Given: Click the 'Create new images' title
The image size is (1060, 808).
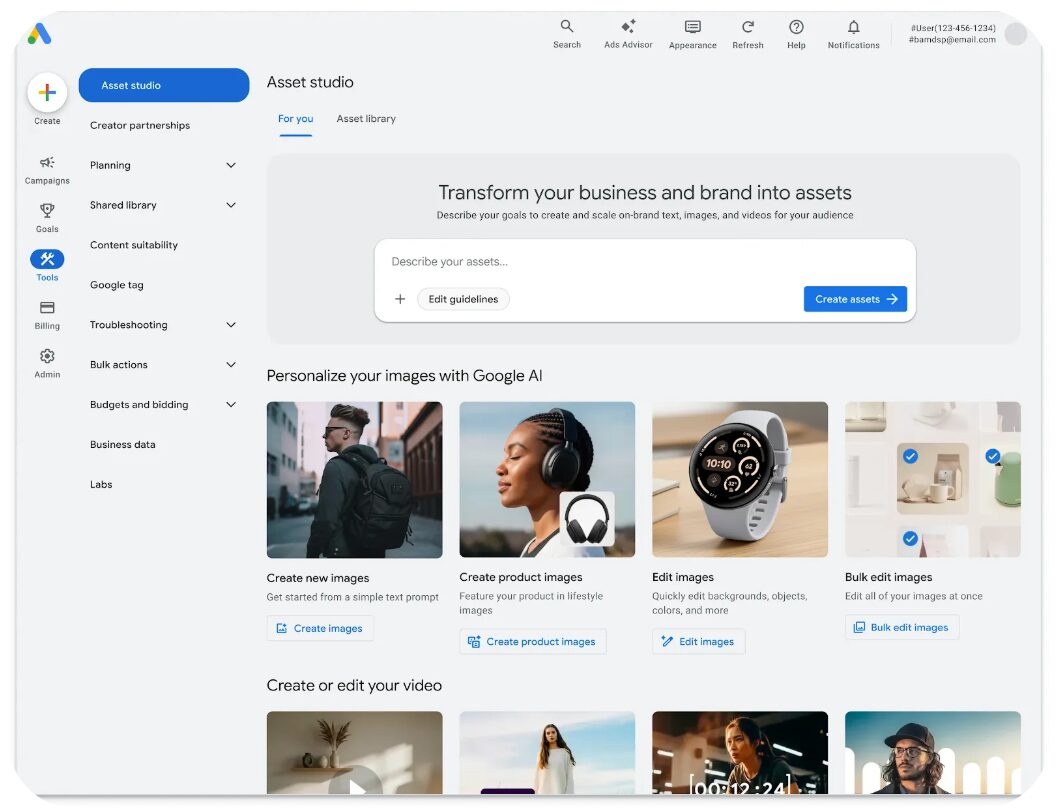Looking at the screenshot, I should click(318, 578).
